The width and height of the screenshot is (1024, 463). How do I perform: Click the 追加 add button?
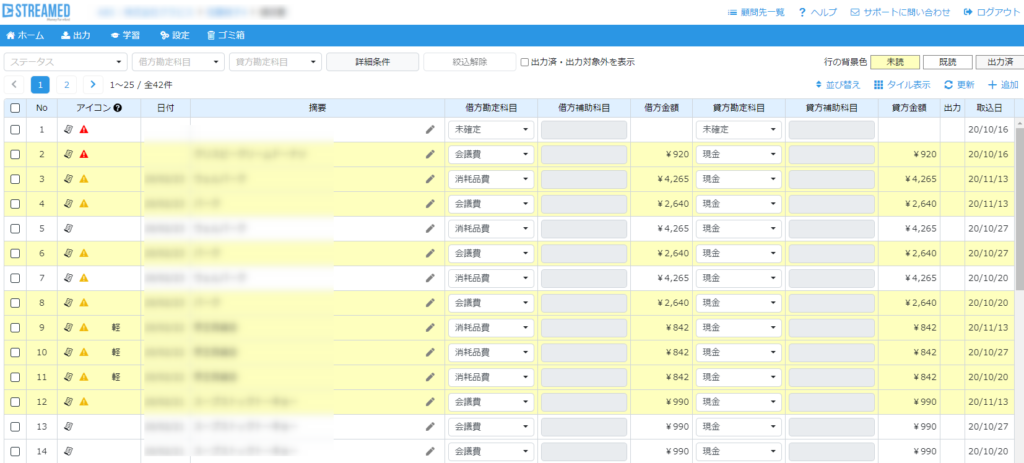coord(1003,85)
